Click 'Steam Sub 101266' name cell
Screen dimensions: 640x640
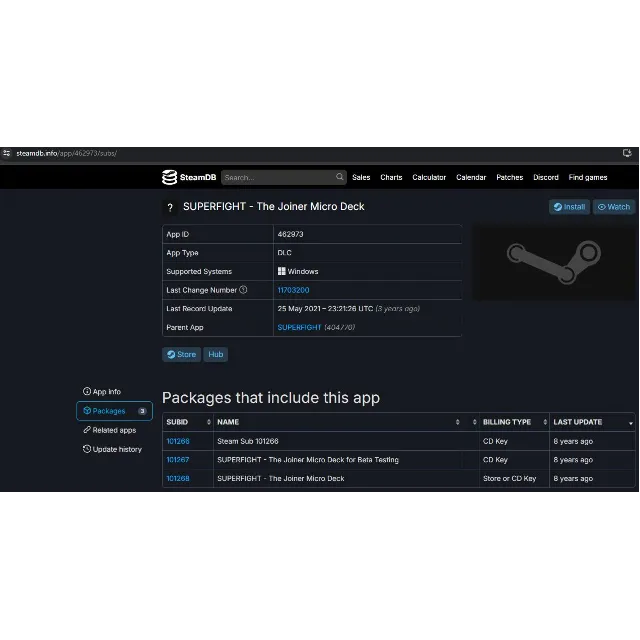coord(248,441)
